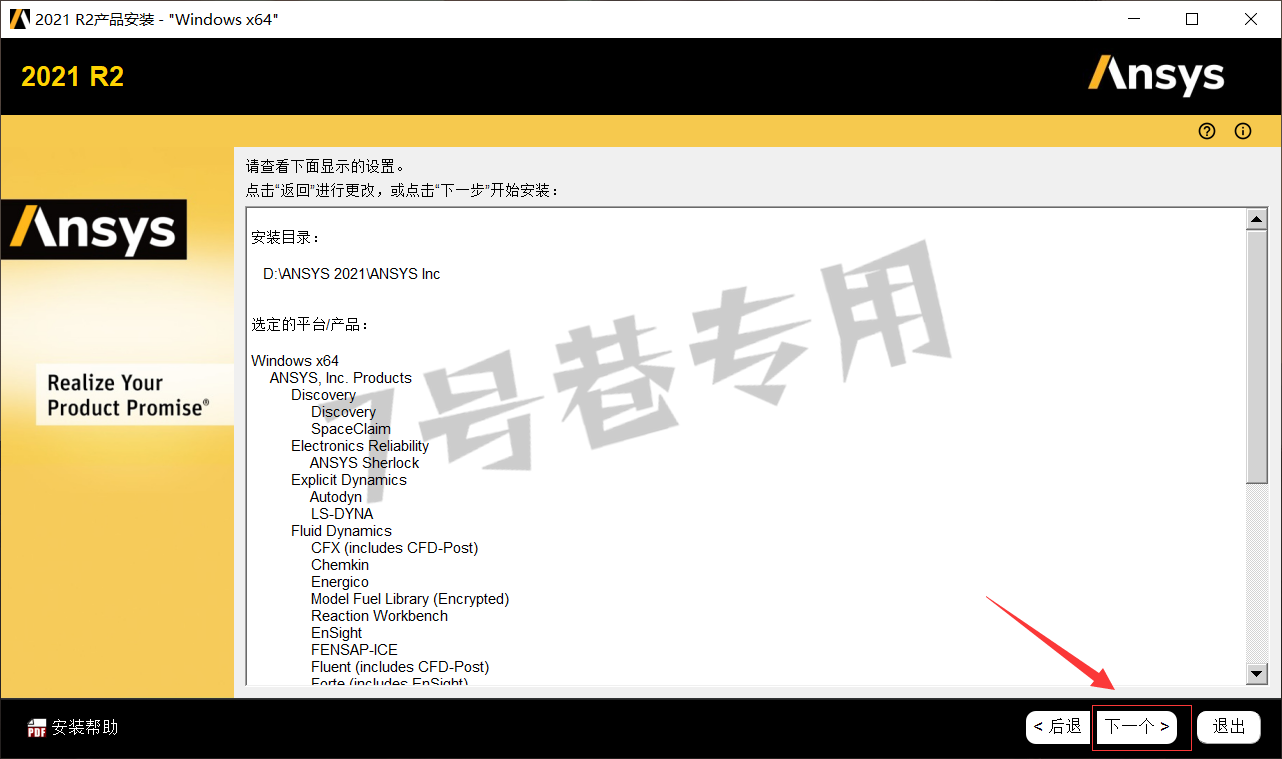Click the Ansys logo on left sidebar

pos(93,229)
